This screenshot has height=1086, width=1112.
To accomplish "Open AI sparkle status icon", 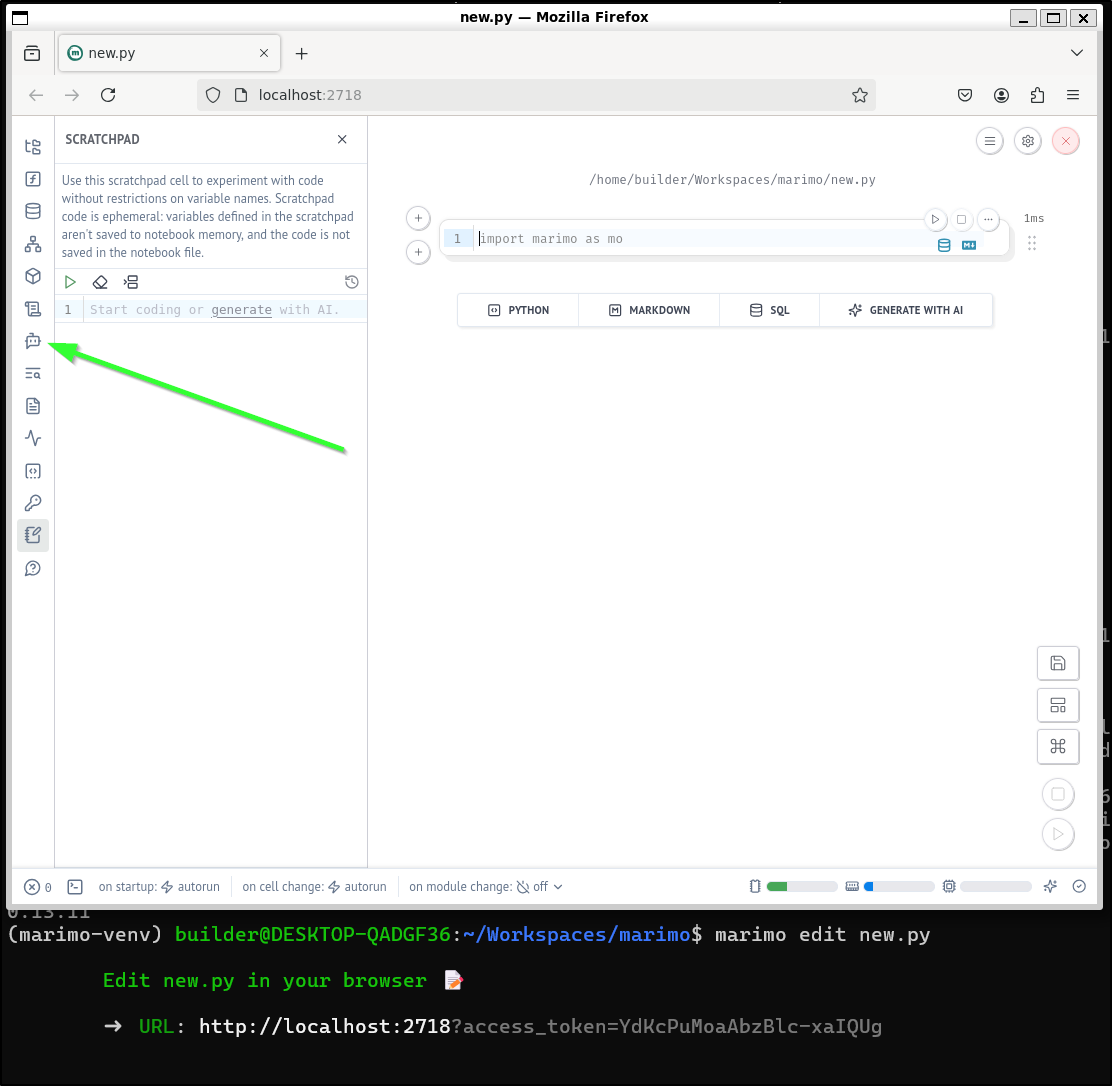I will click(1050, 887).
